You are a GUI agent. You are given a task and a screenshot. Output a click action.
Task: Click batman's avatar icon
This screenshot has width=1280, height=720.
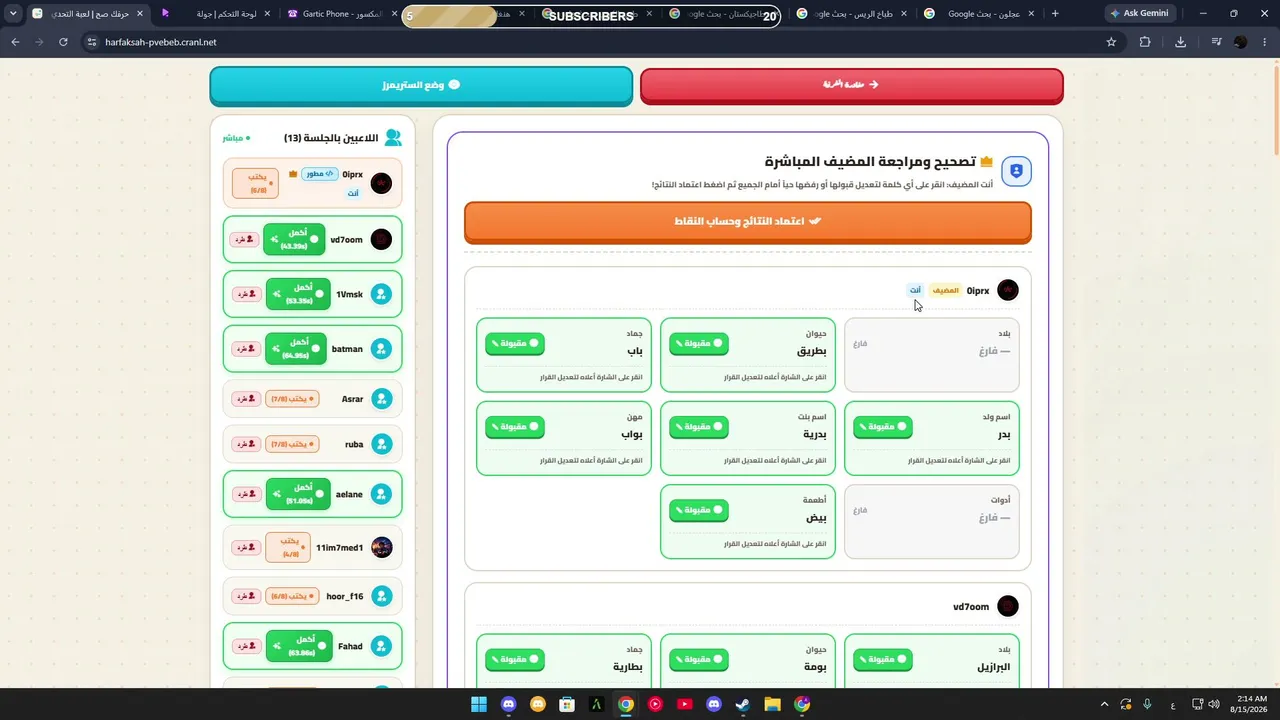point(381,349)
